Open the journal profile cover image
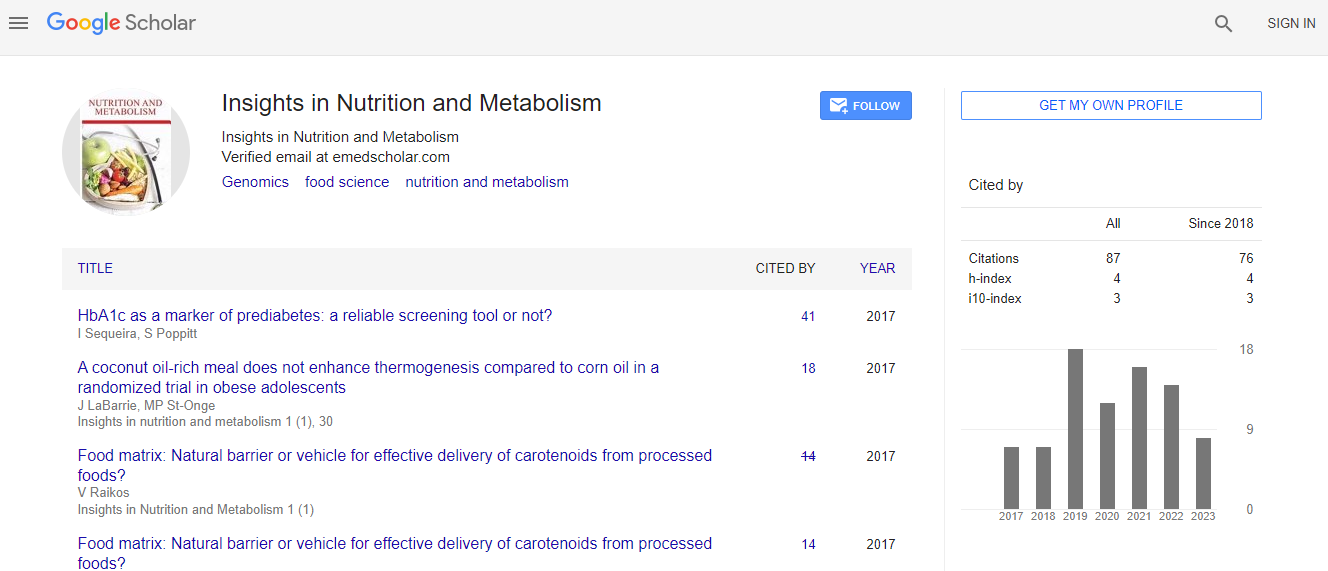 click(126, 153)
